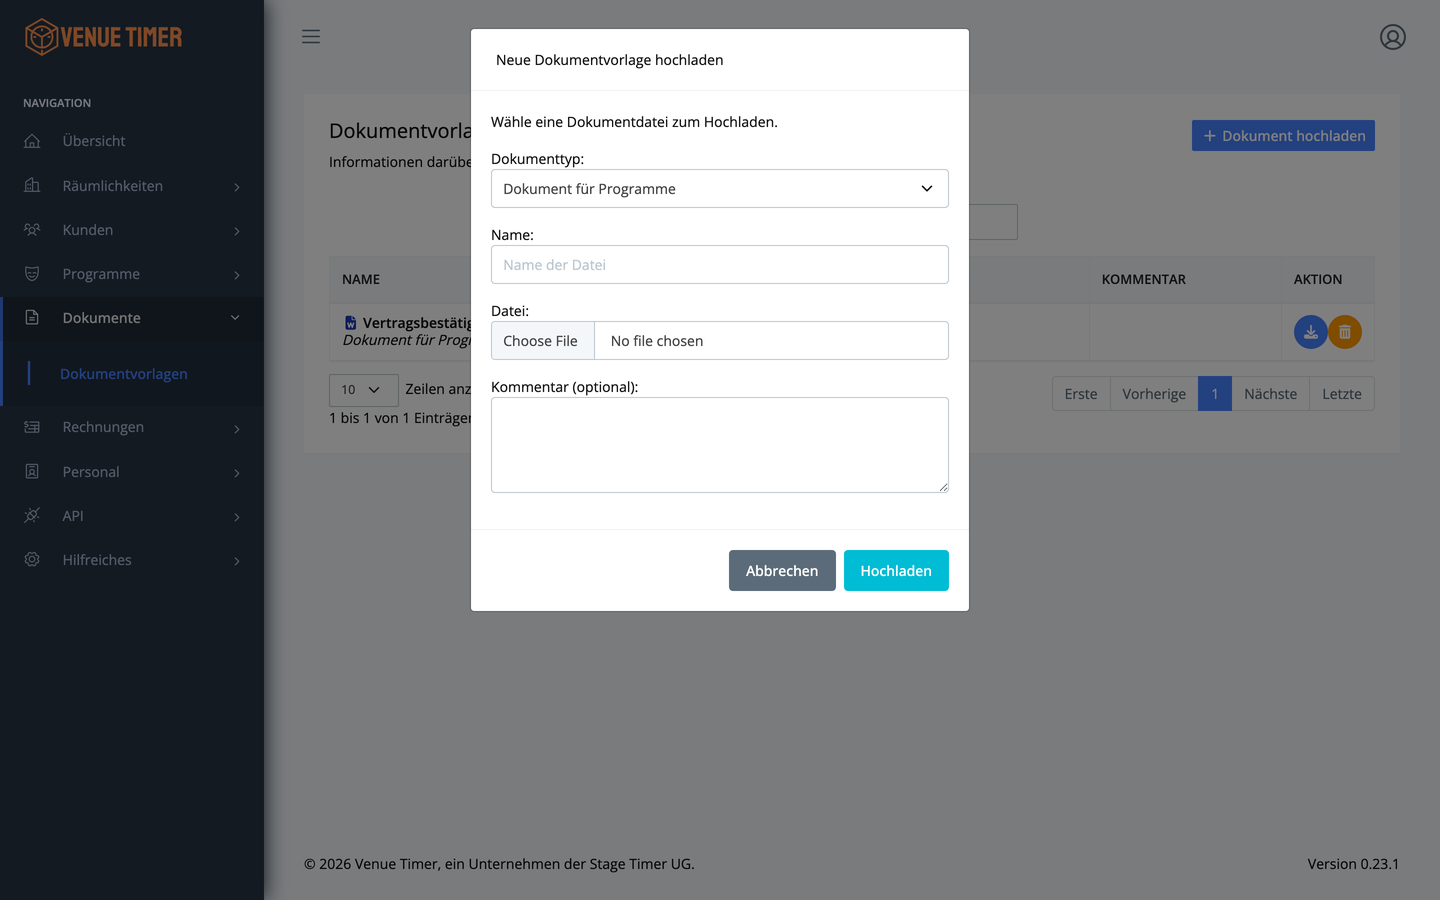This screenshot has height=900, width=1440.
Task: Click the Kunden people icon
Action: (x=32, y=229)
